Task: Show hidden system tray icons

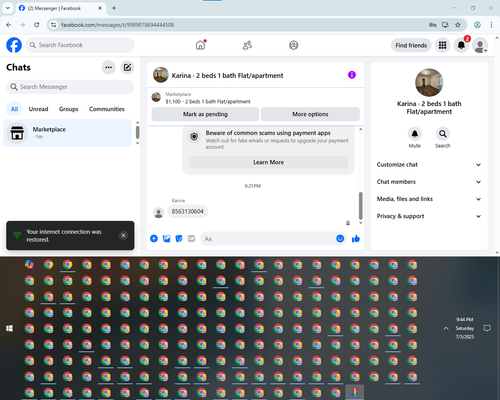Action: click(x=446, y=328)
